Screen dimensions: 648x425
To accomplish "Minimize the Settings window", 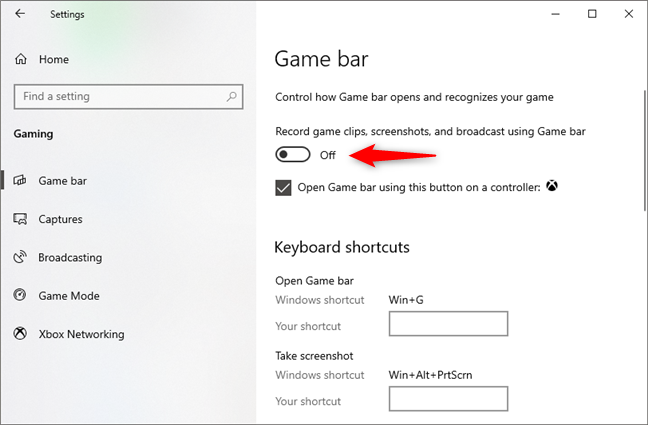I will (x=555, y=14).
